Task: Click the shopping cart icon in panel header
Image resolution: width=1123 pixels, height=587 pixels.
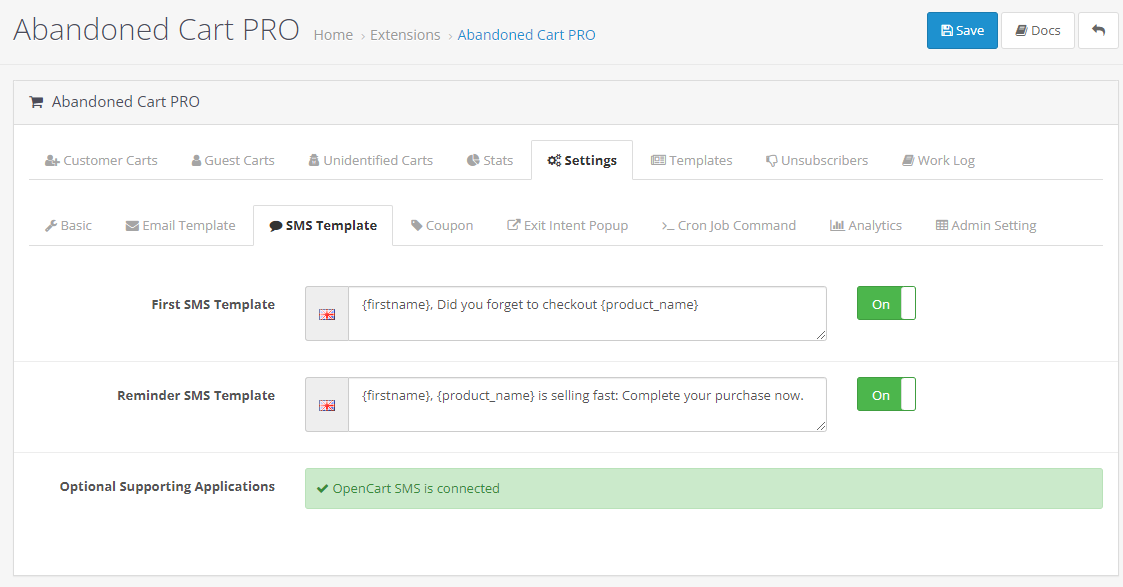Action: coord(36,102)
